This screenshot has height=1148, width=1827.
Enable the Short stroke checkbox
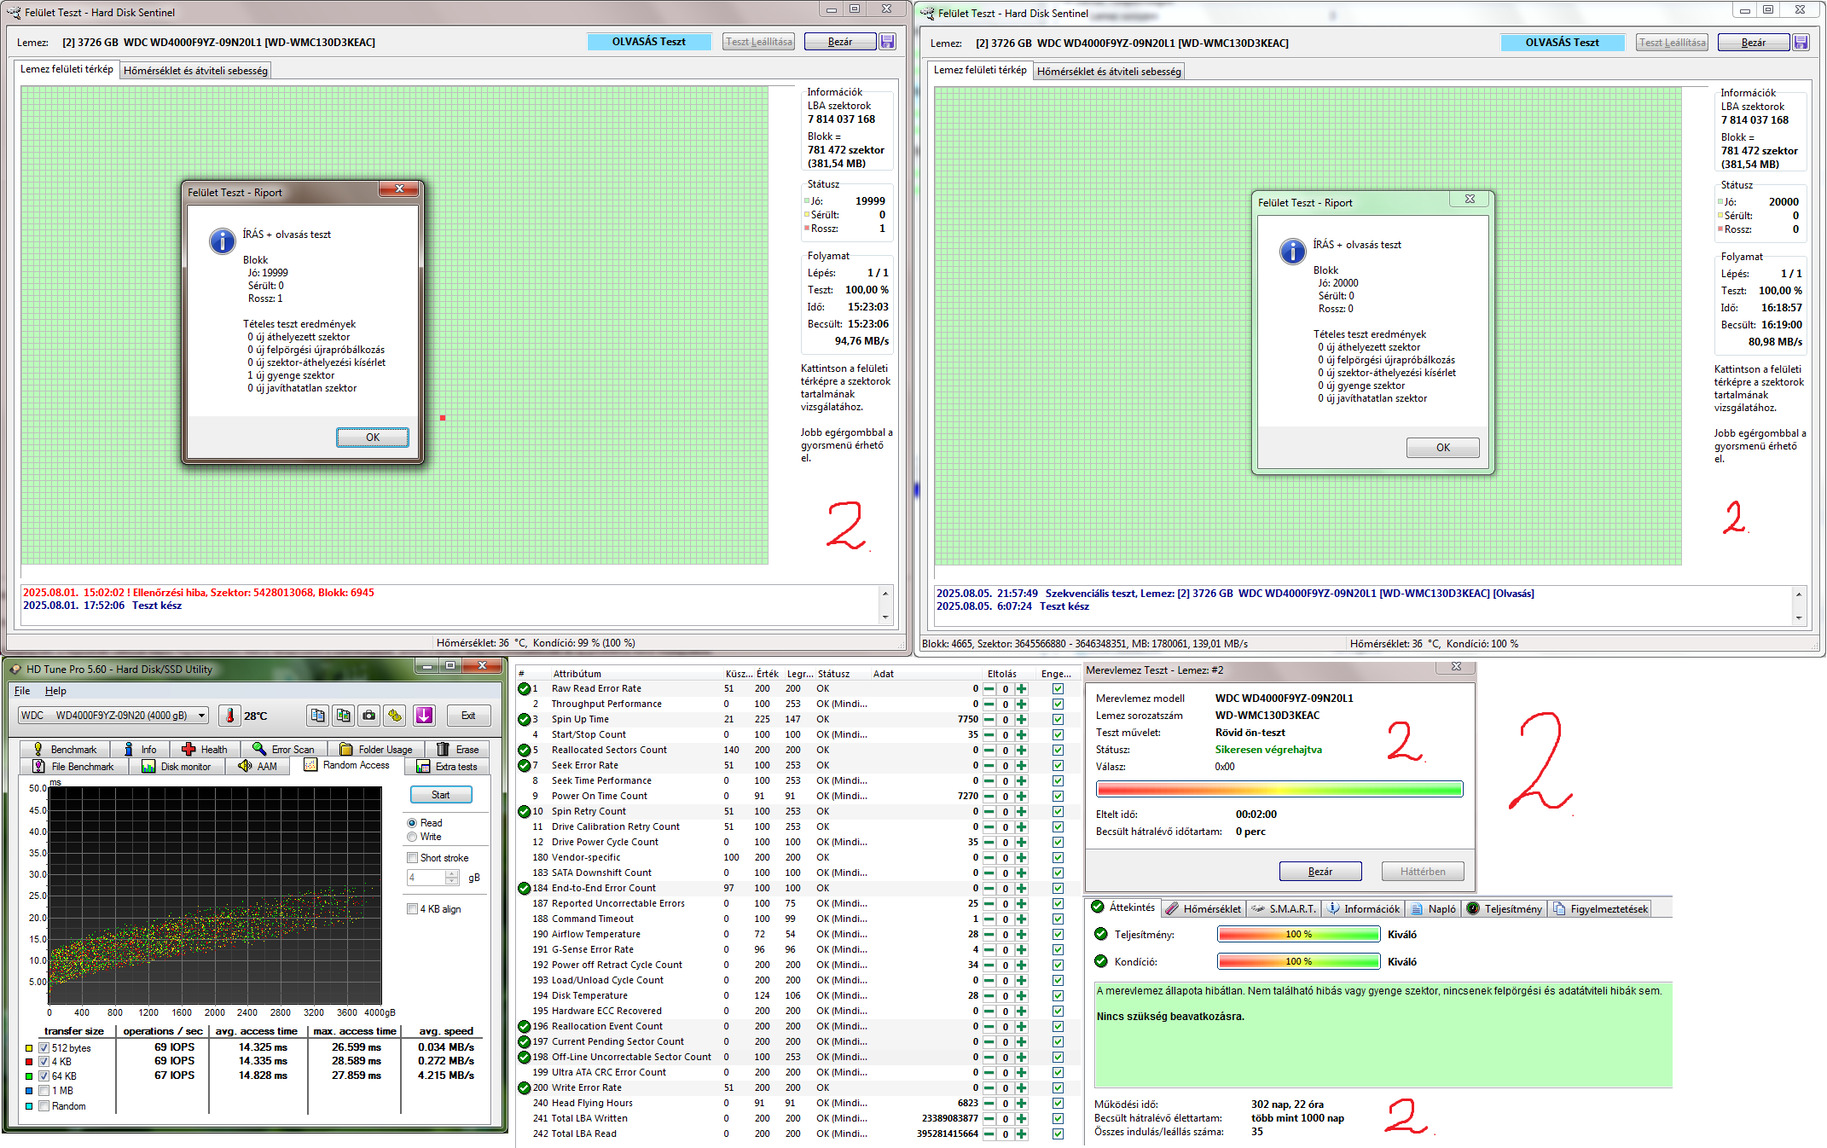tap(412, 858)
